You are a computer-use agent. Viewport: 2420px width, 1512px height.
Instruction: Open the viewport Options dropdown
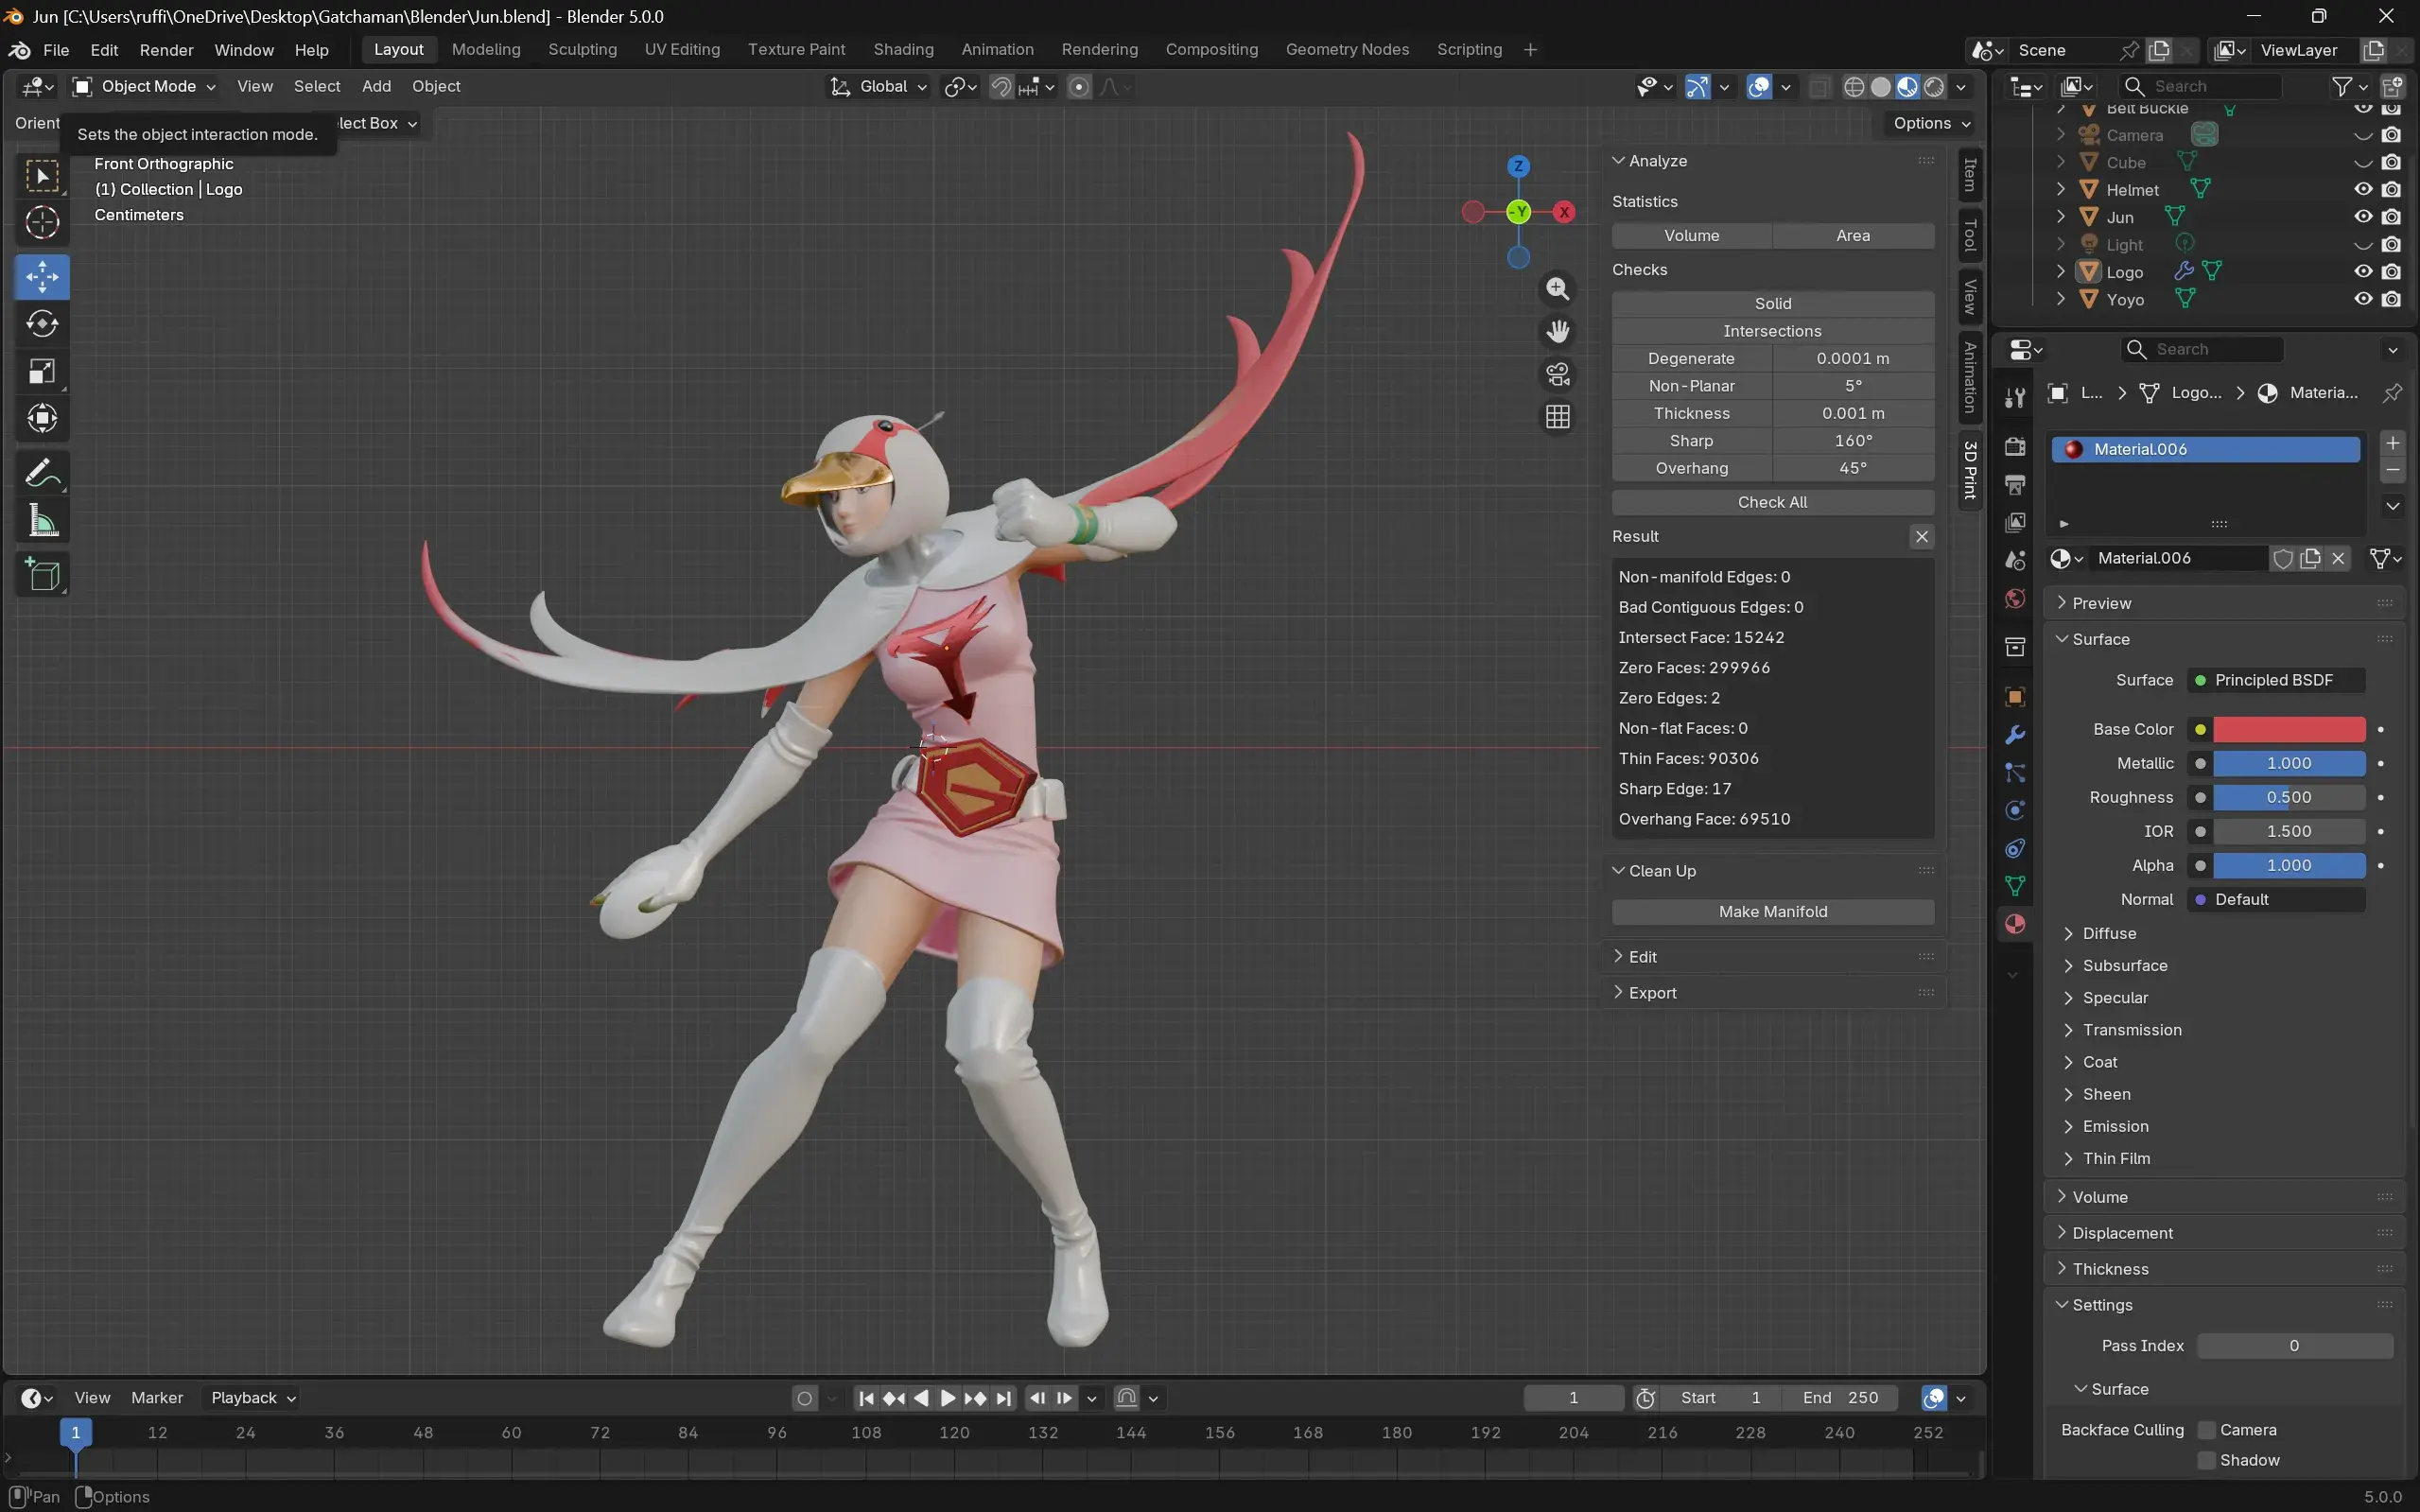1931,123
